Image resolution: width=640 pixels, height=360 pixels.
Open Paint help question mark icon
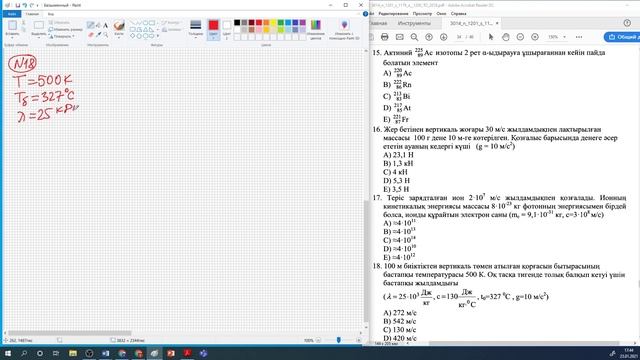(x=365, y=14)
